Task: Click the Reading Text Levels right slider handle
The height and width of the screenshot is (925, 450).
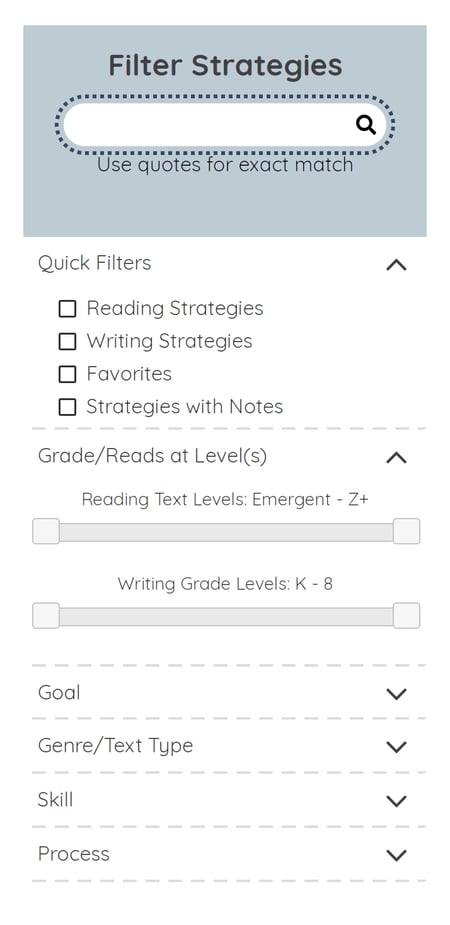Action: click(406, 531)
